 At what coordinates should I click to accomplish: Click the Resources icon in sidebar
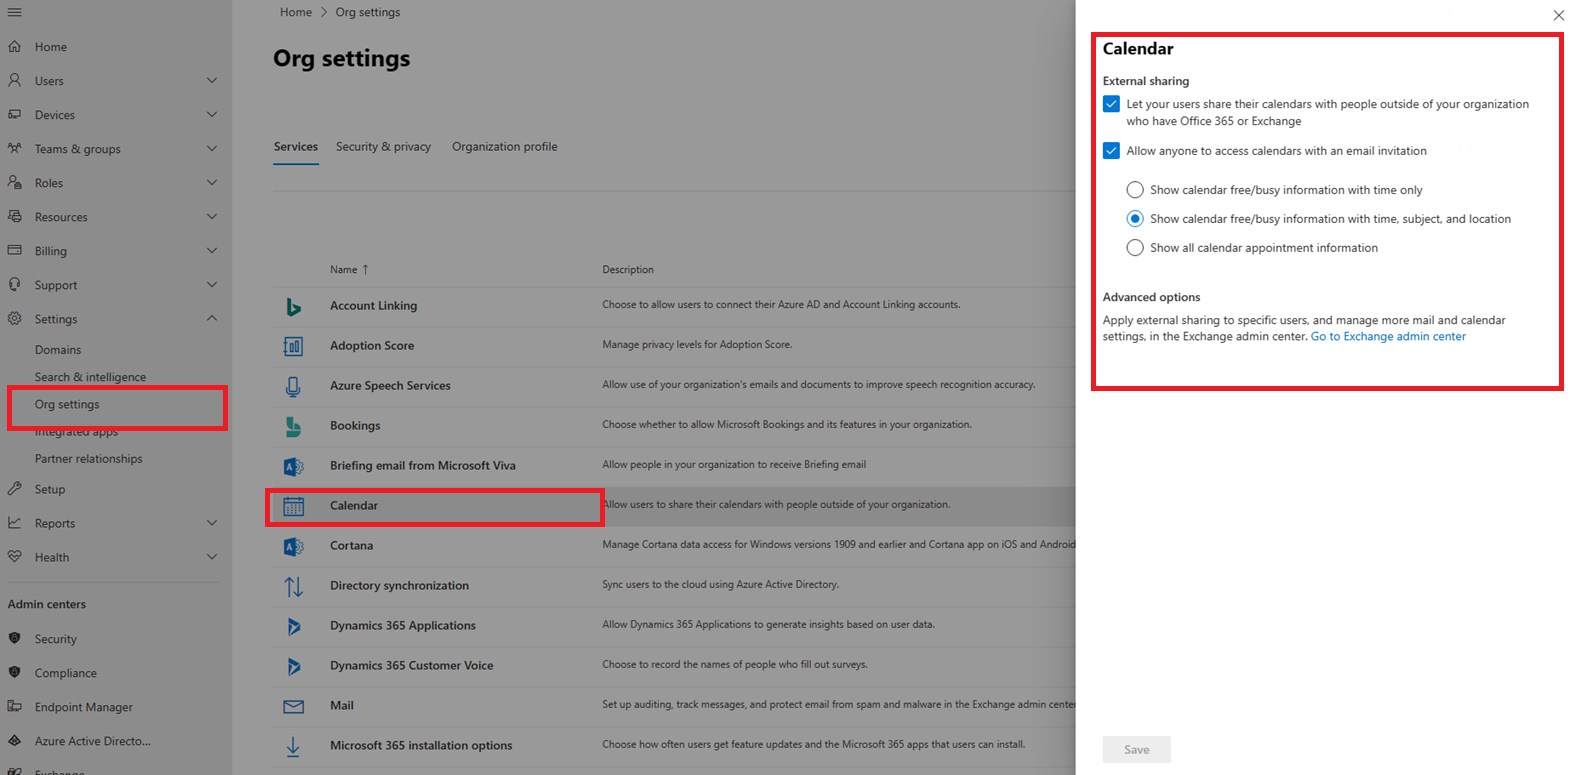point(14,216)
